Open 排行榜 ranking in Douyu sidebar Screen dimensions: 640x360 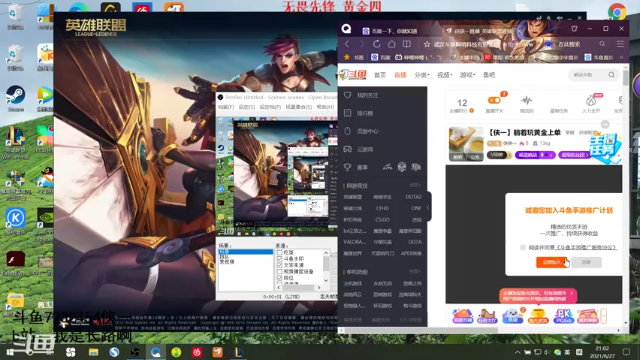pos(364,113)
